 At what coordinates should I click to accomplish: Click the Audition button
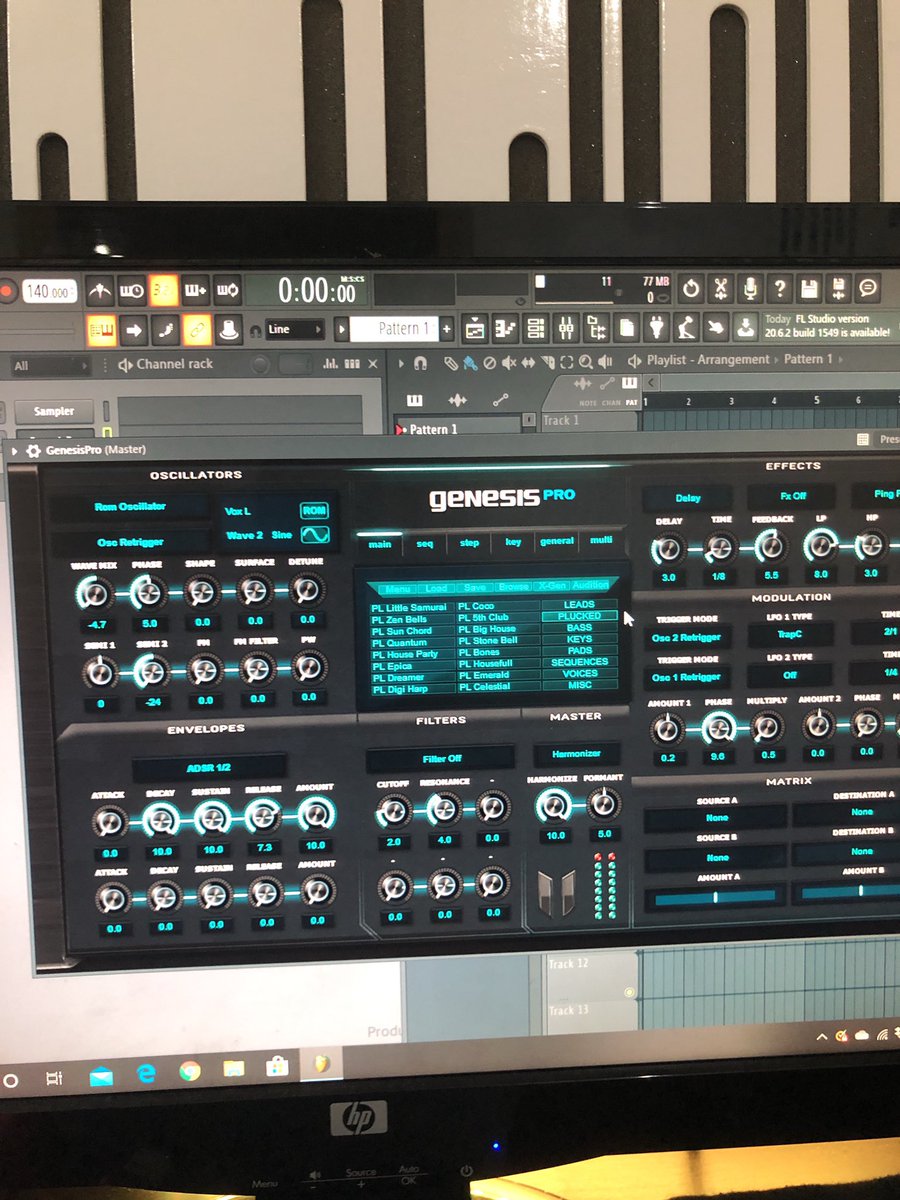pos(590,585)
